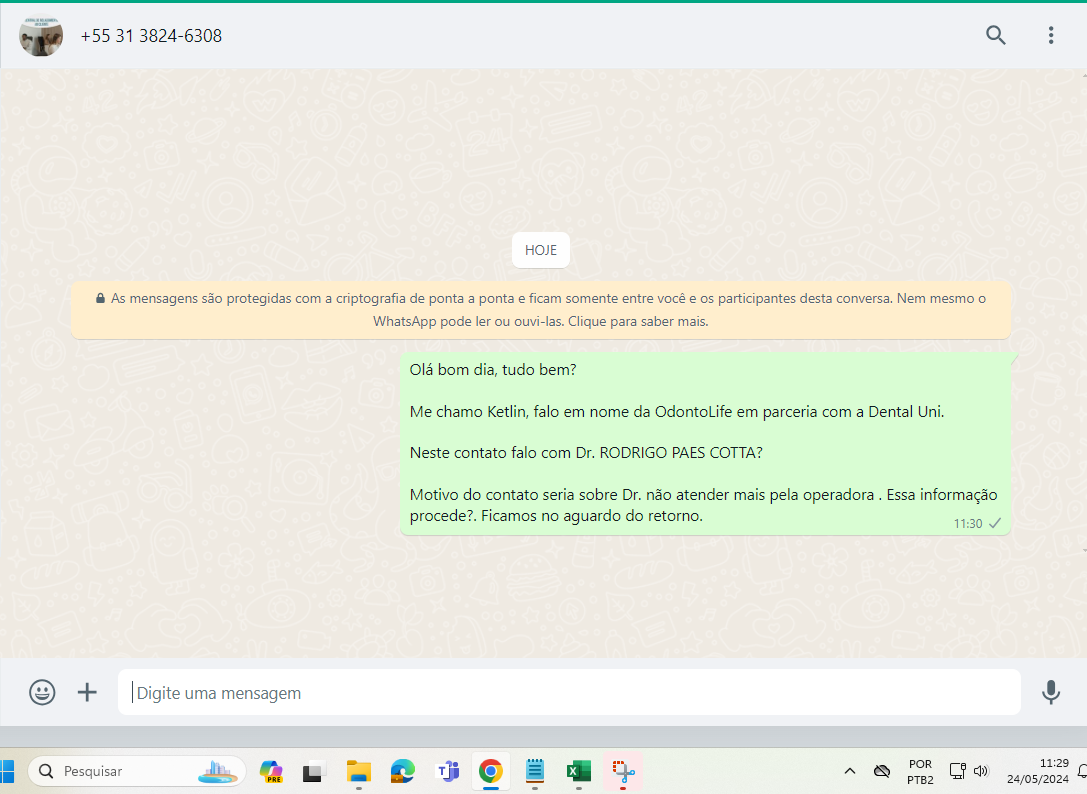This screenshot has width=1087, height=794.
Task: Open the emoji picker
Action: coord(42,692)
